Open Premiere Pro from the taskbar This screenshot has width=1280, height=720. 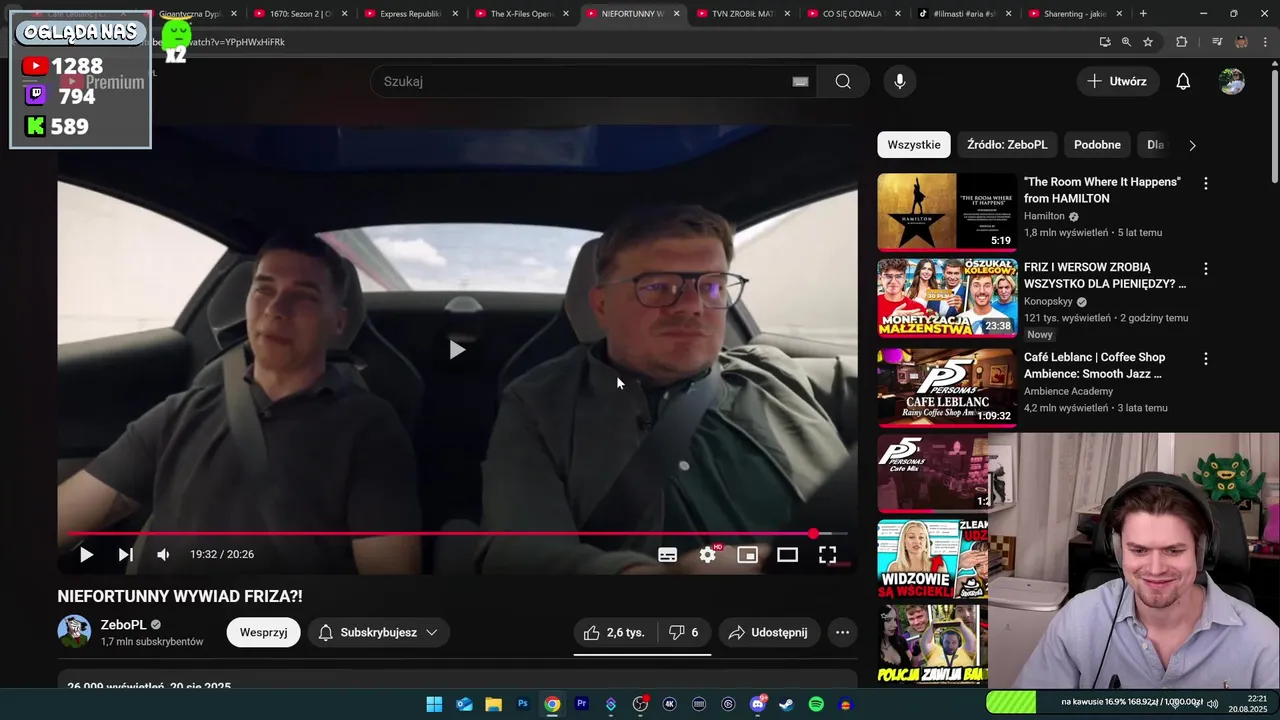[x=581, y=704]
